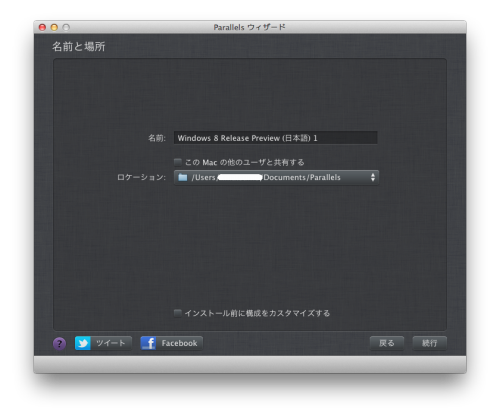Click the virtual machine name field
The width and height of the screenshot is (500, 420).
pos(276,138)
